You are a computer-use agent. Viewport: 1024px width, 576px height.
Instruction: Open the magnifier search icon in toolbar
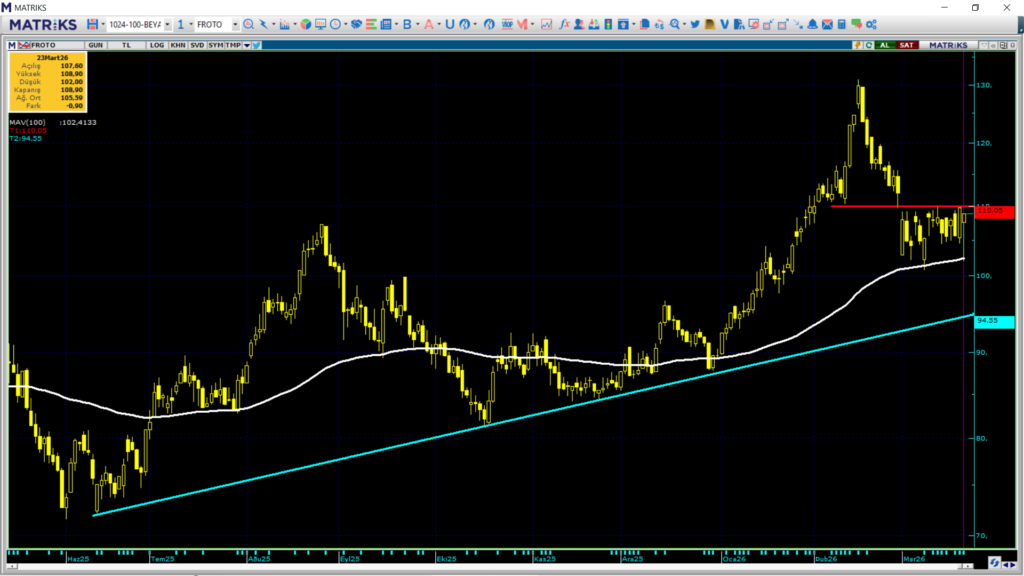[x=248, y=24]
